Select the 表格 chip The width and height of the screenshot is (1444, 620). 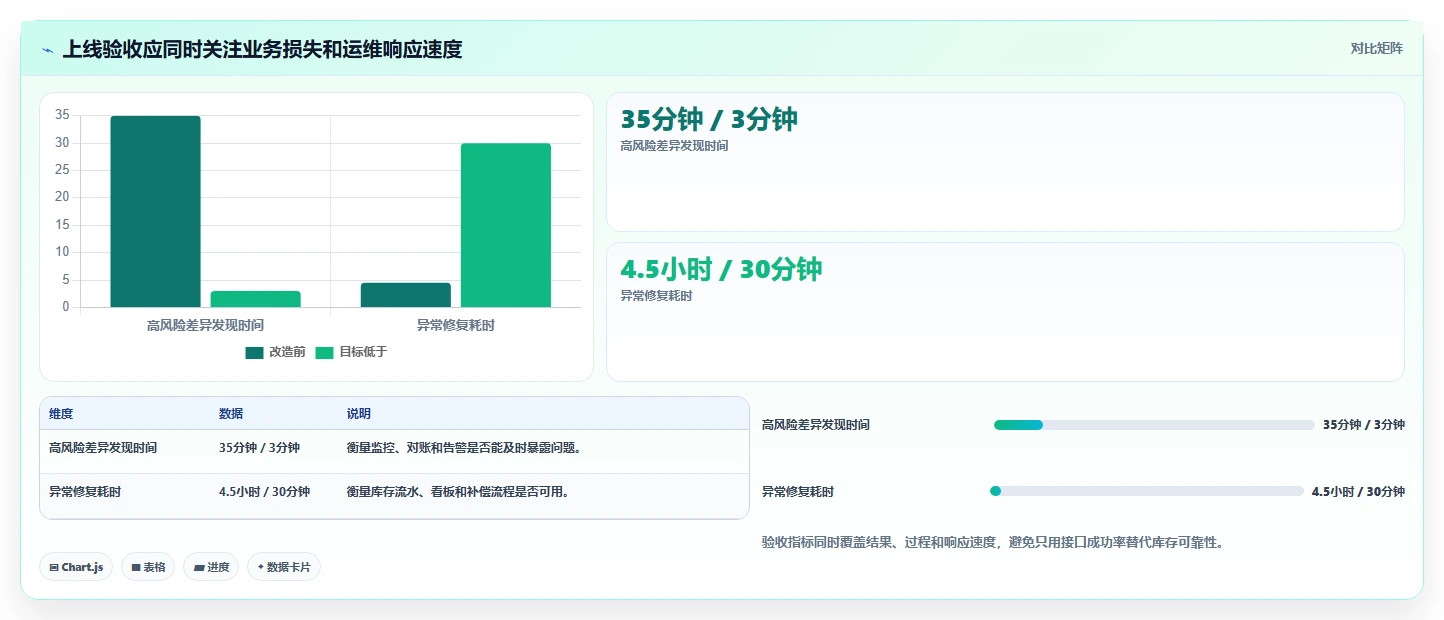point(148,567)
